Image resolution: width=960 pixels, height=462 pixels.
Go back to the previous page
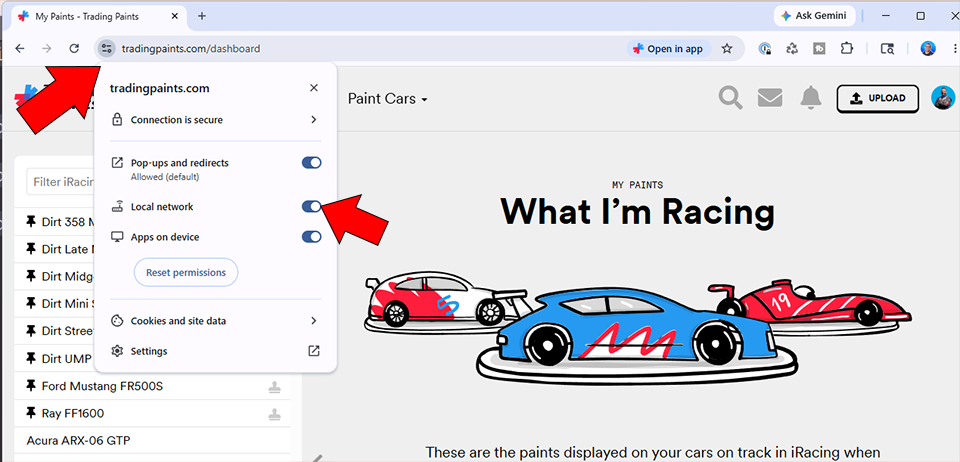click(20, 48)
